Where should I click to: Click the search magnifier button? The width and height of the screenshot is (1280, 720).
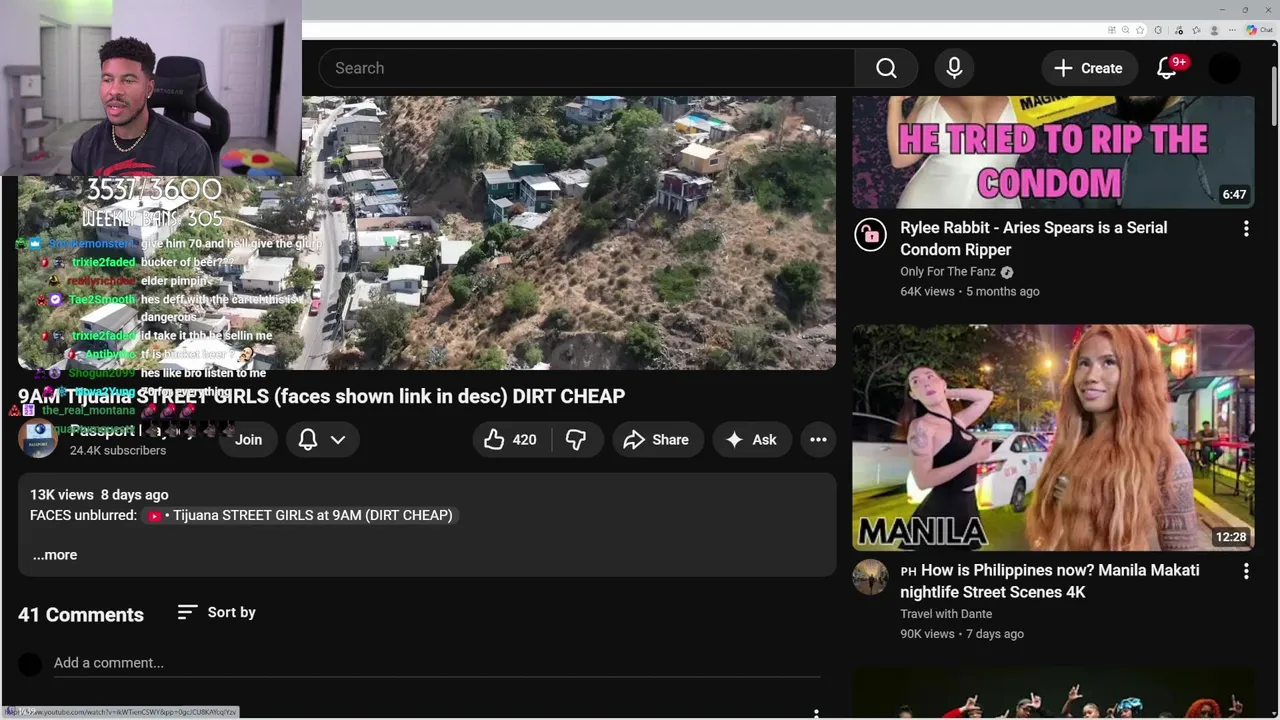[x=886, y=68]
